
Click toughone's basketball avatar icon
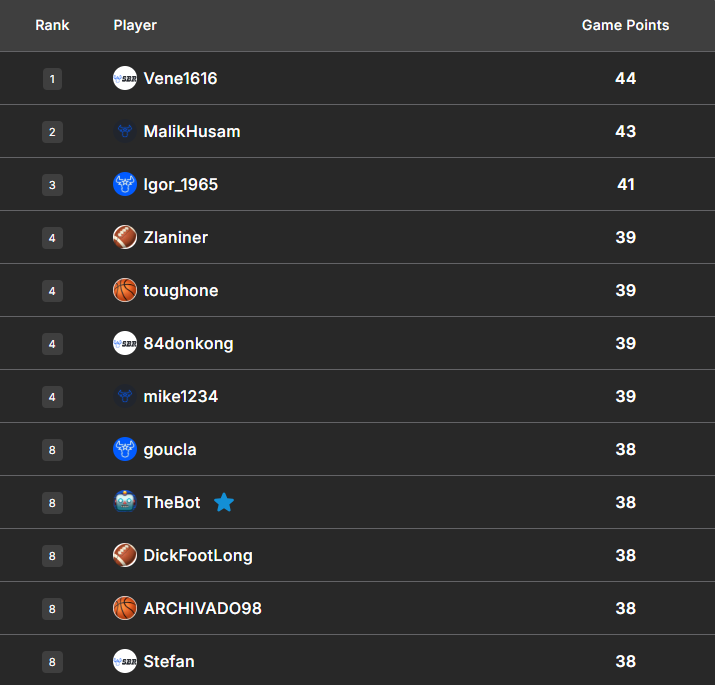pyautogui.click(x=125, y=290)
